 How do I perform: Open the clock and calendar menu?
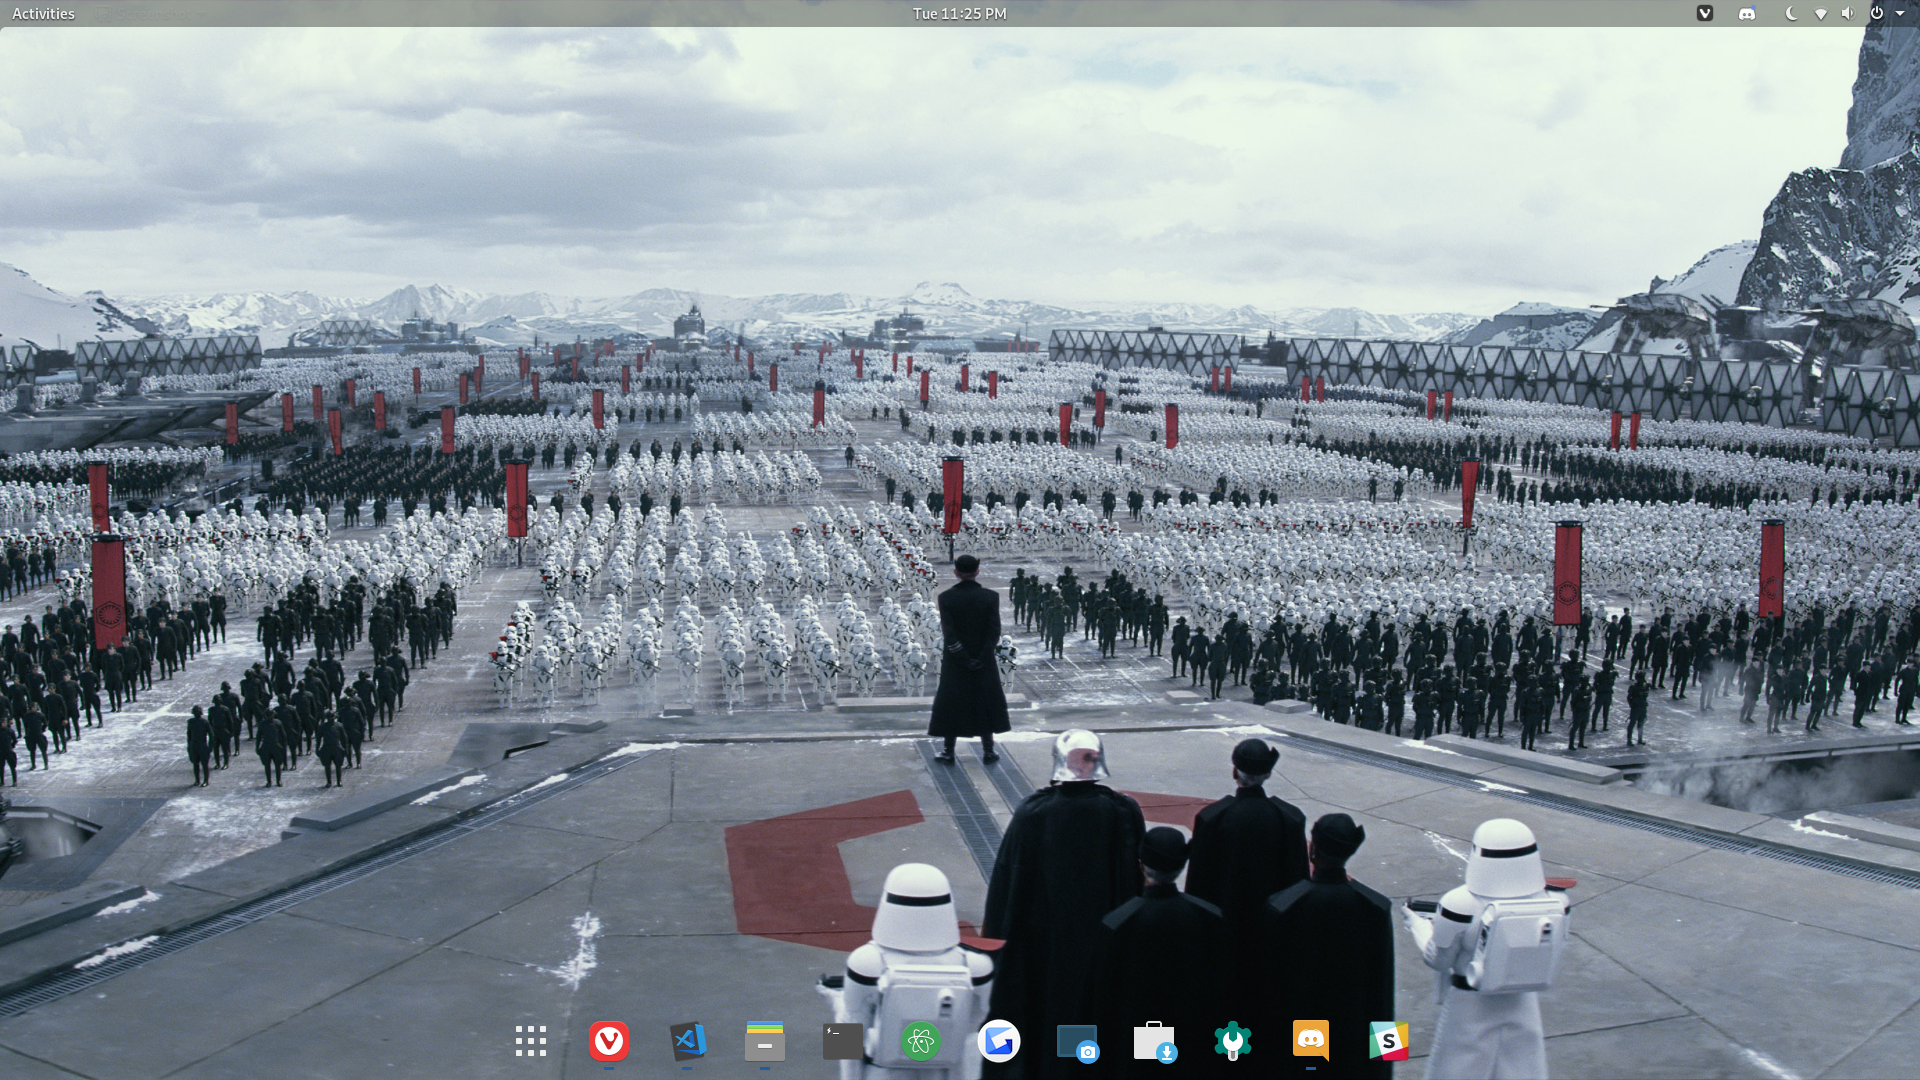(960, 13)
